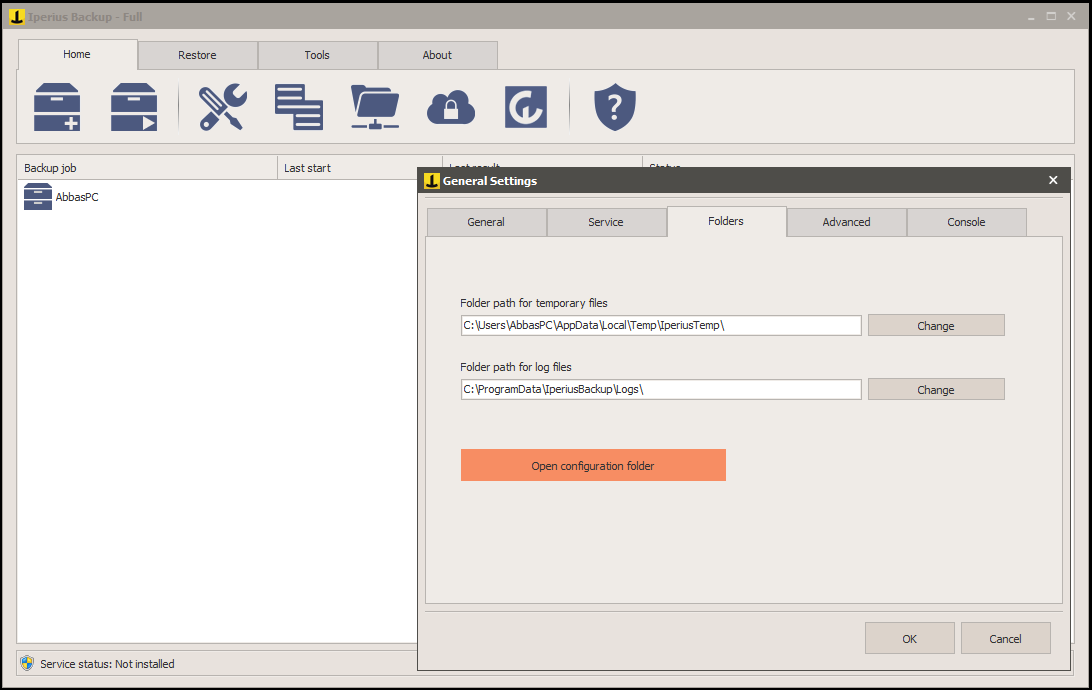Change the log files folder path

tap(936, 389)
